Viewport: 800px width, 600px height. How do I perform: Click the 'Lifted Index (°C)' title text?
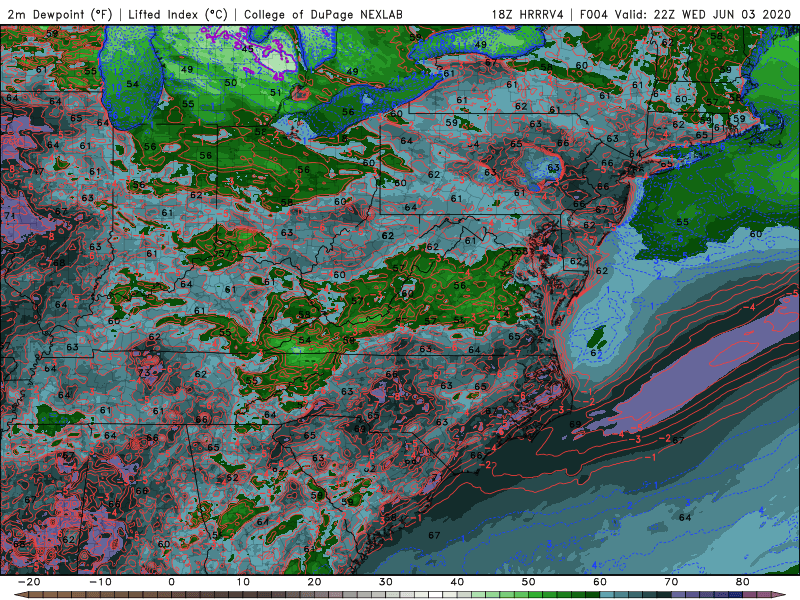point(178,14)
